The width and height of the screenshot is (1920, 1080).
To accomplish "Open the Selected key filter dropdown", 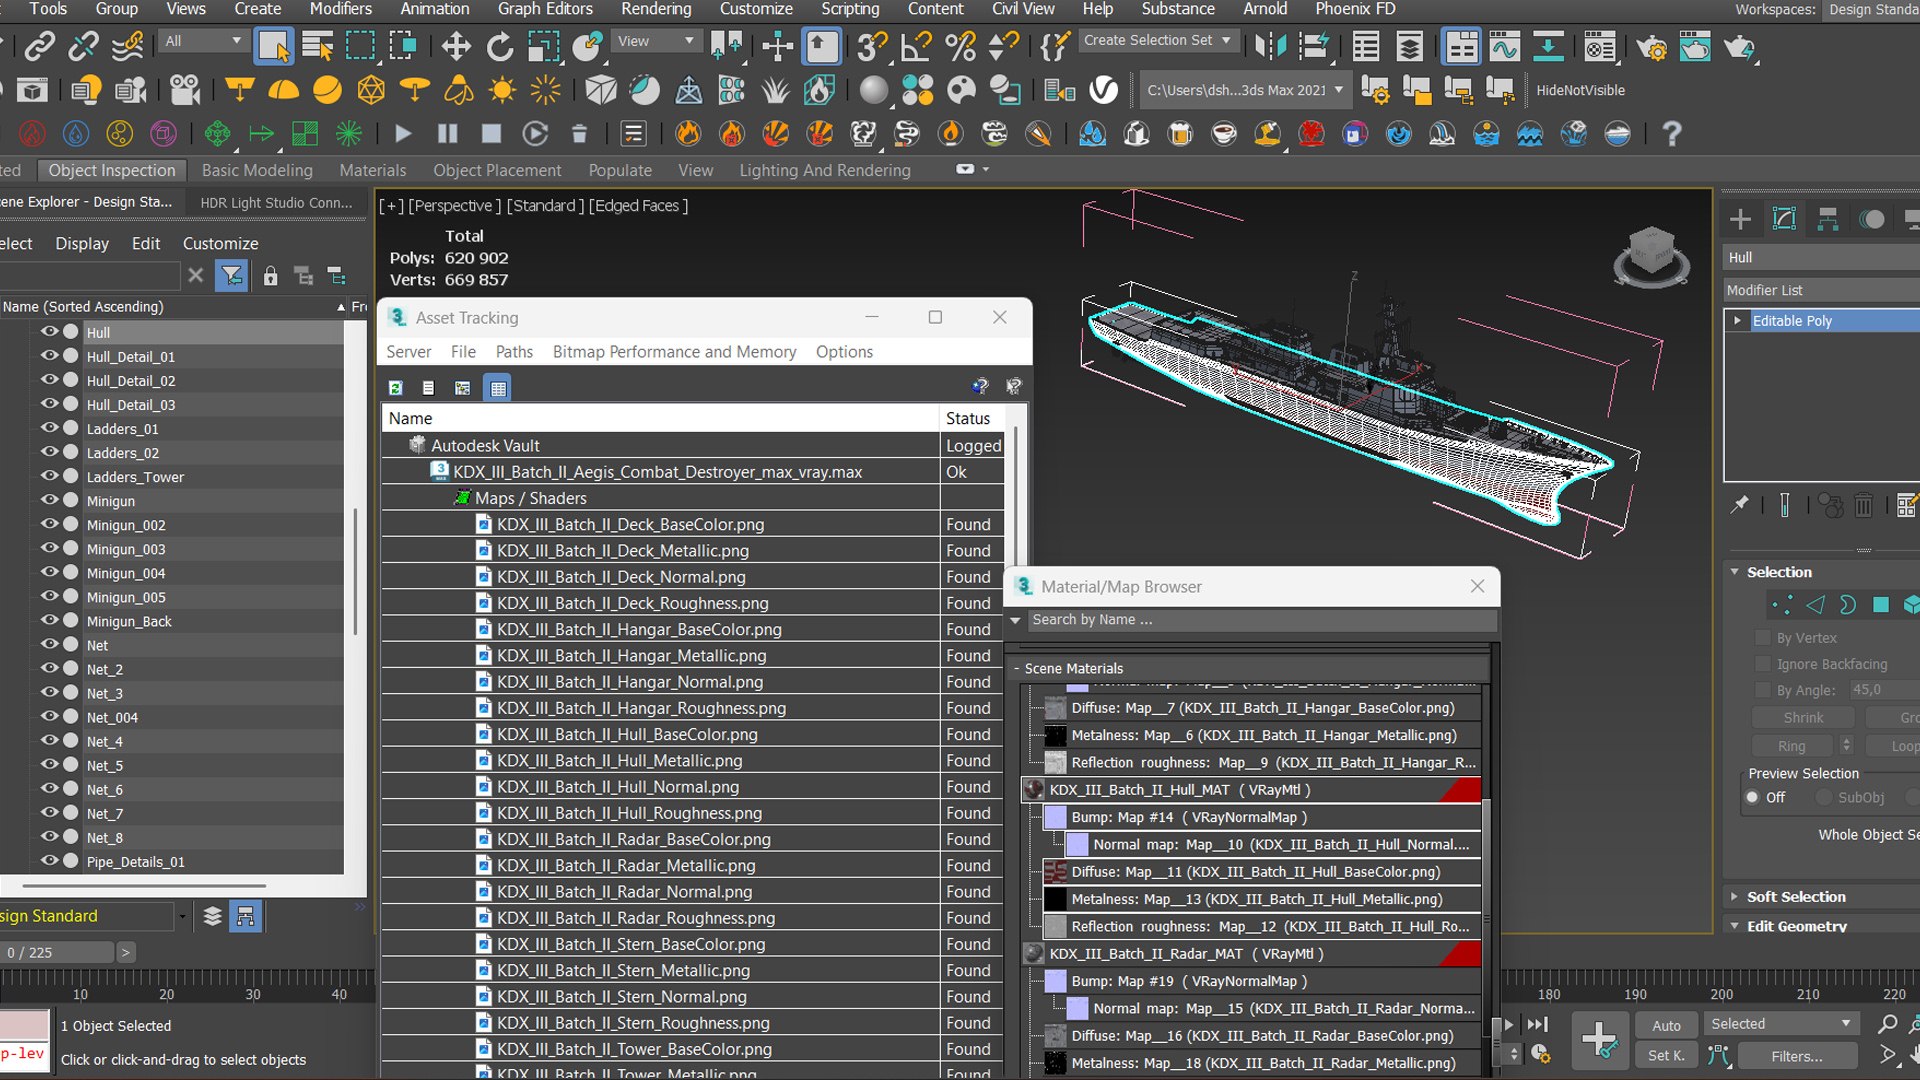I will click(x=1781, y=1024).
